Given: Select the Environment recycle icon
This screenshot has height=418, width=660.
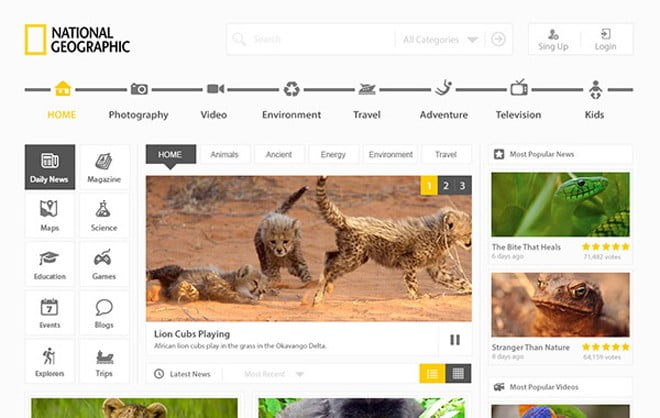Looking at the screenshot, I should tap(291, 89).
